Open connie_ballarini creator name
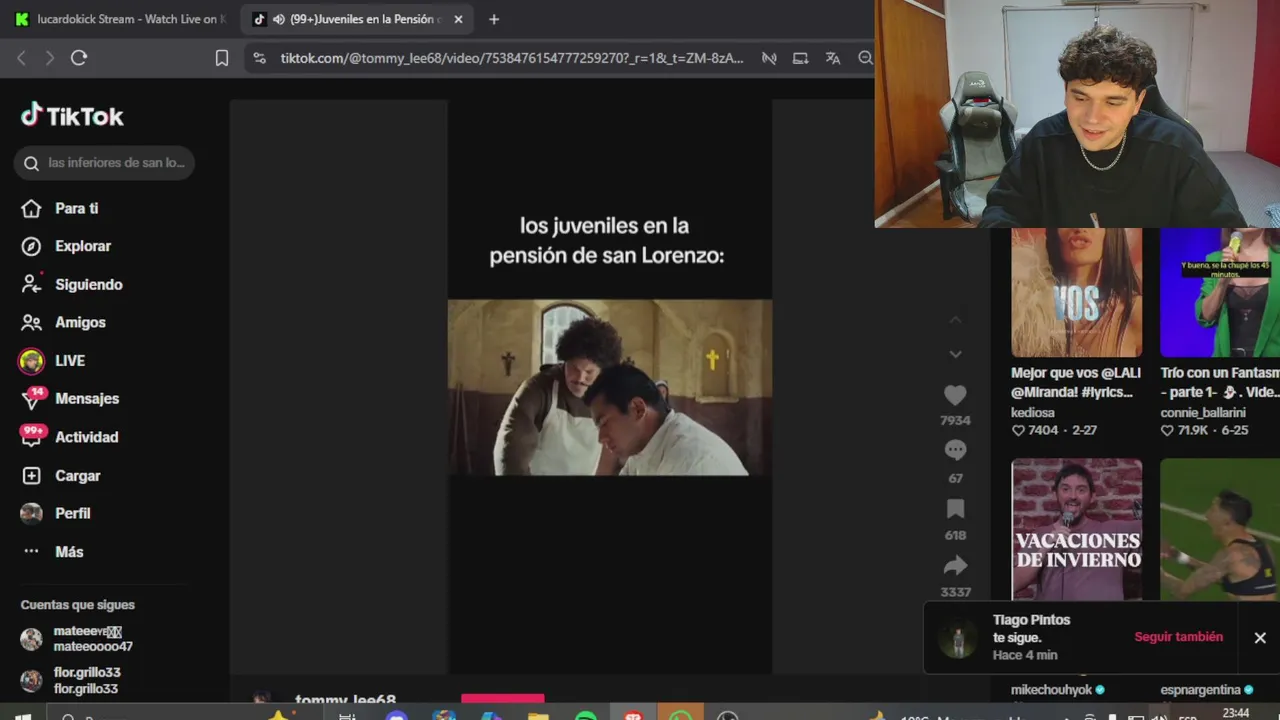This screenshot has width=1280, height=720. [x=1203, y=412]
